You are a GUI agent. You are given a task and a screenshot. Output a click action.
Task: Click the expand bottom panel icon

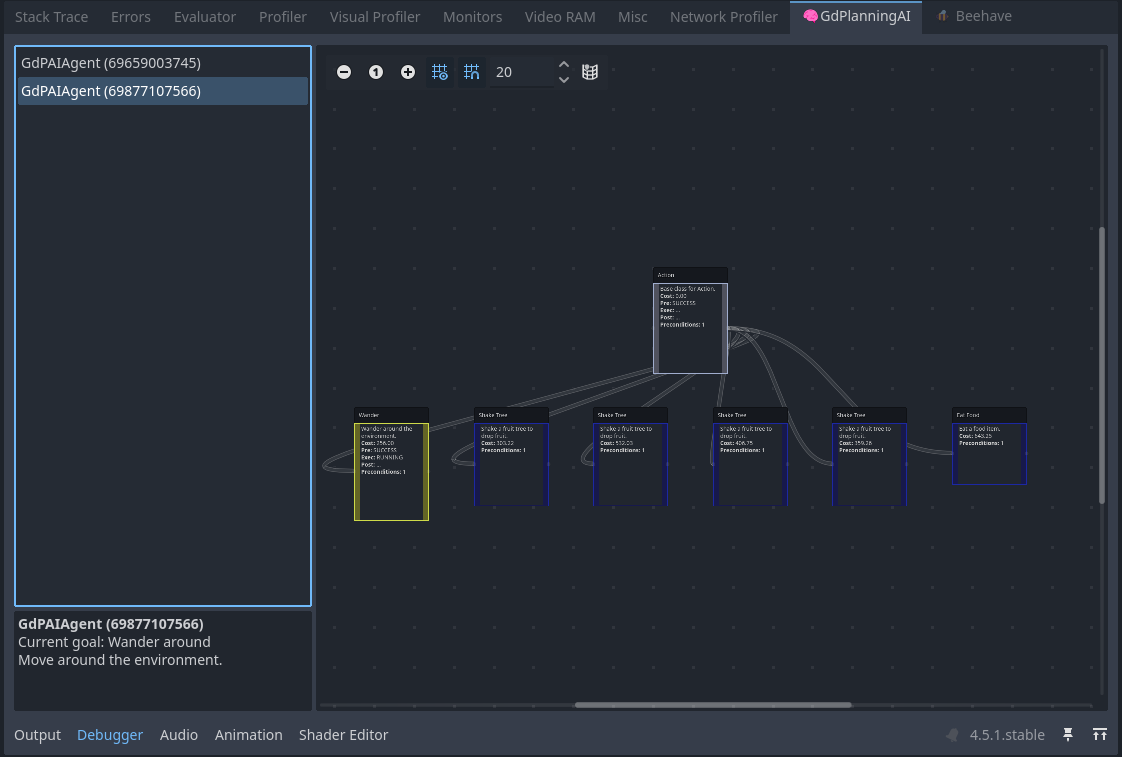(1100, 735)
